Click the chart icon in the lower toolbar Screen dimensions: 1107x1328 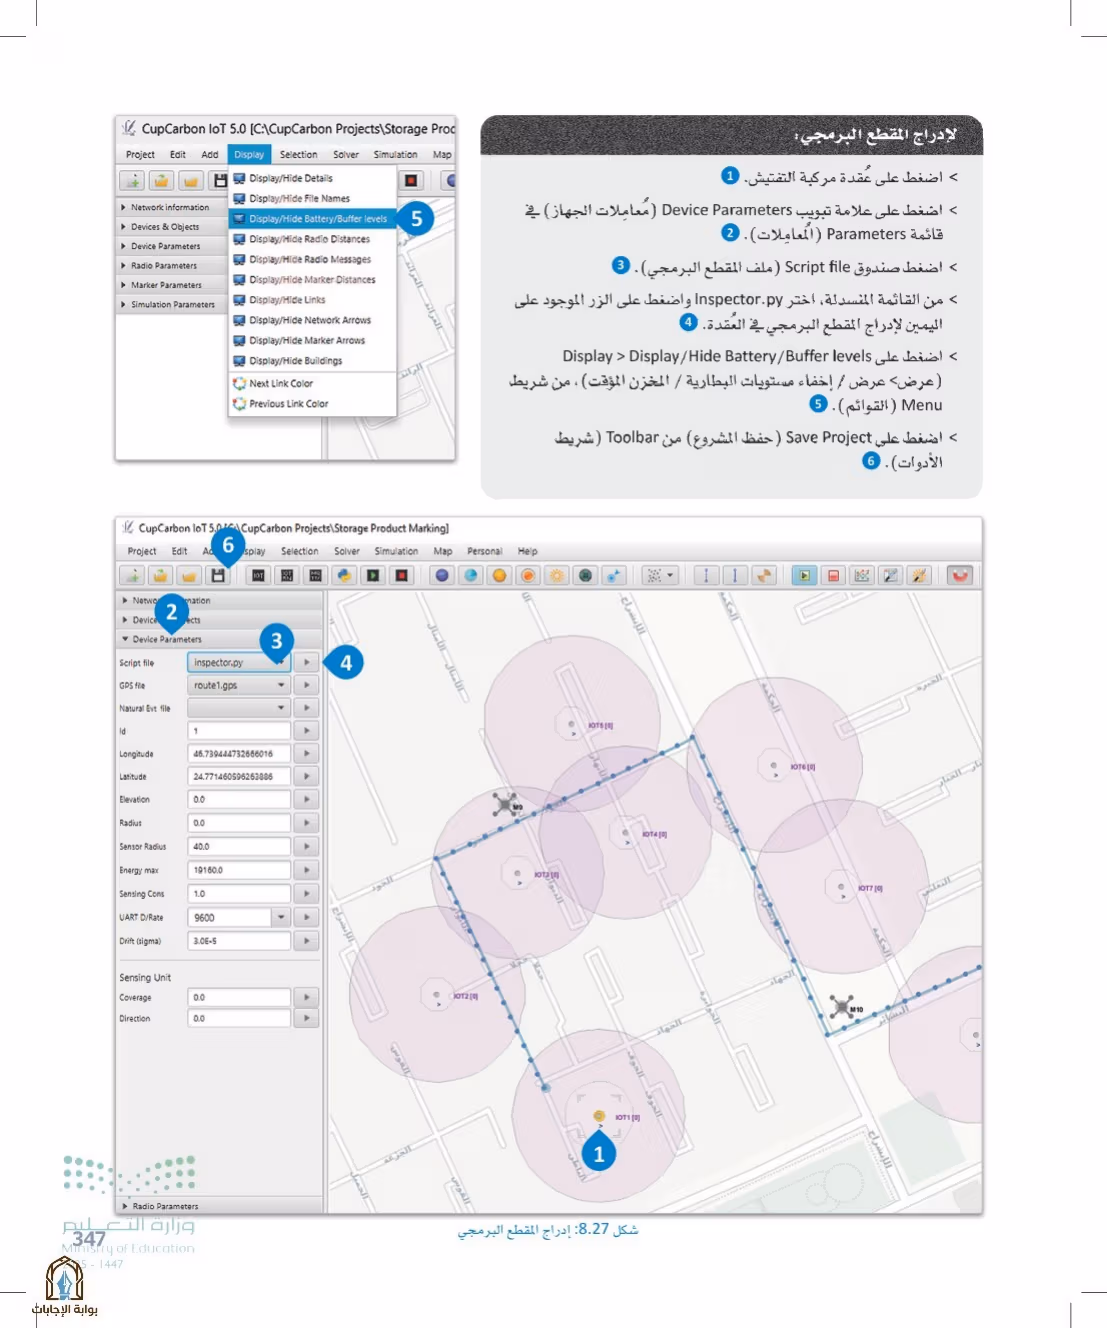[862, 575]
